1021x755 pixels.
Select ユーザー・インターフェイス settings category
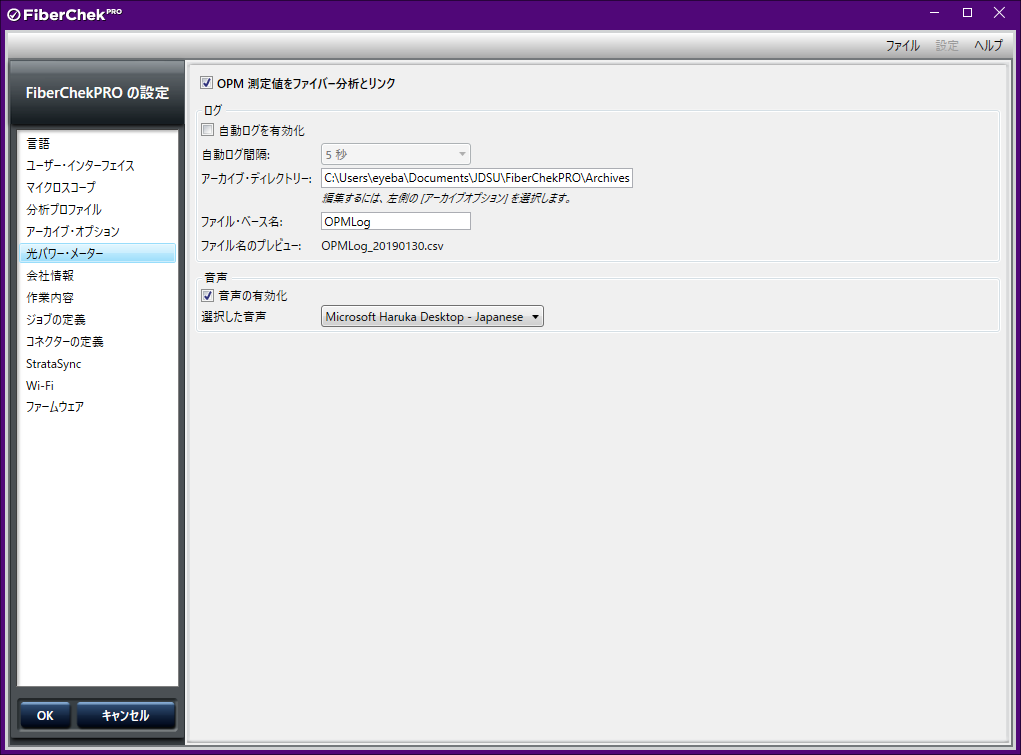click(x=98, y=165)
